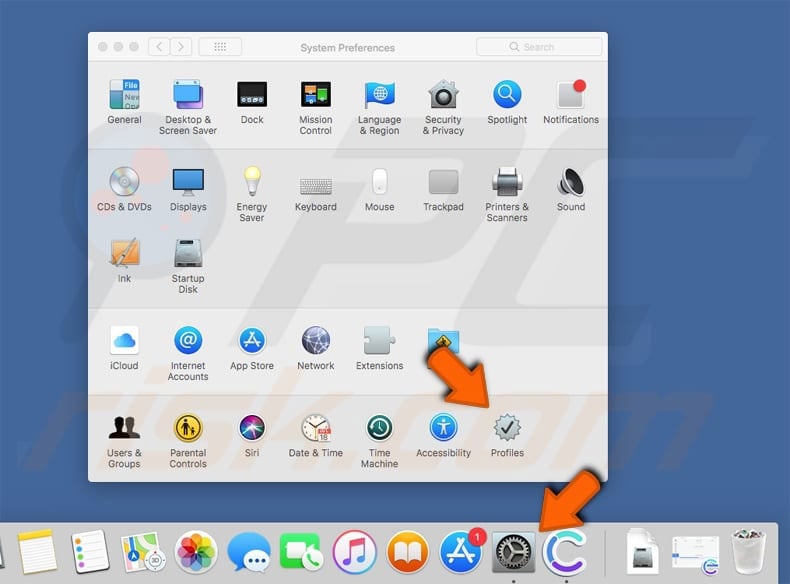Open Network preferences
790x584 pixels.
(316, 340)
